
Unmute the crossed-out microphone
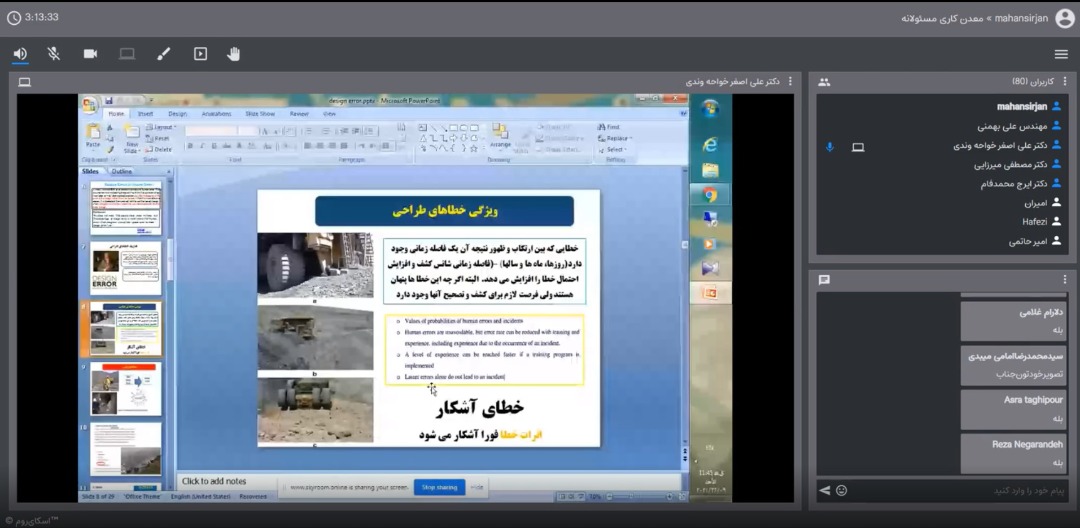click(x=54, y=54)
